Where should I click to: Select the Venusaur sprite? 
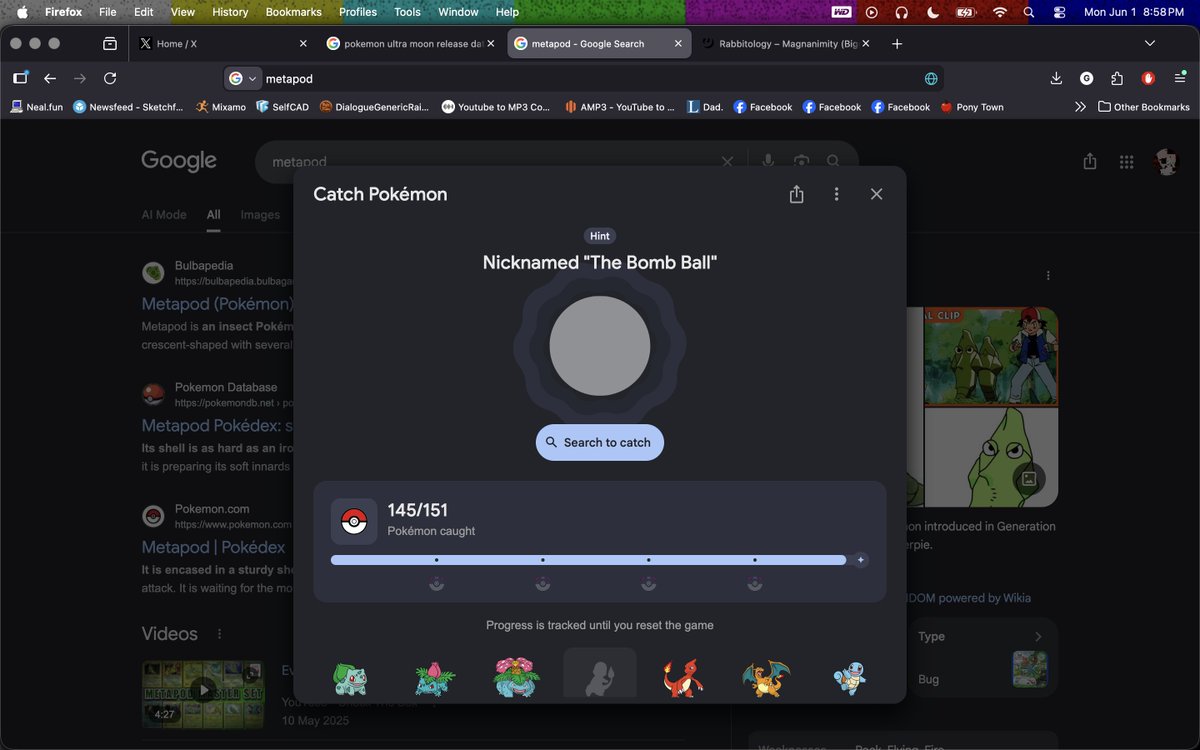click(x=517, y=677)
